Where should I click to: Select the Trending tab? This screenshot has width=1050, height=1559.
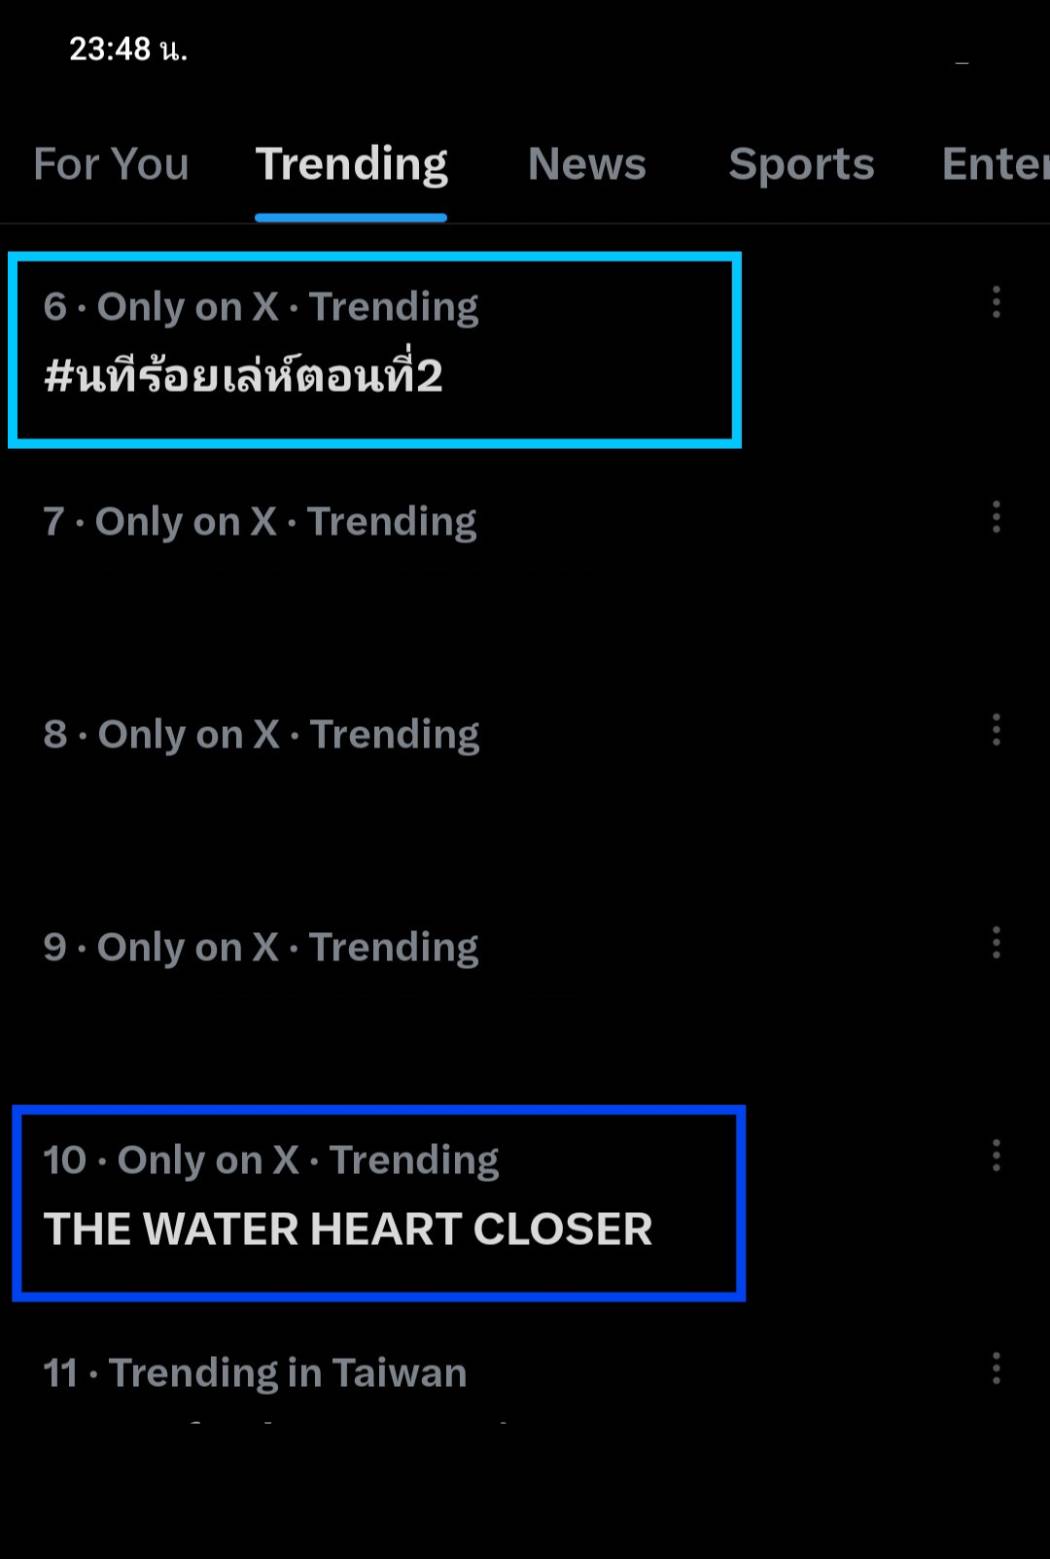[351, 164]
